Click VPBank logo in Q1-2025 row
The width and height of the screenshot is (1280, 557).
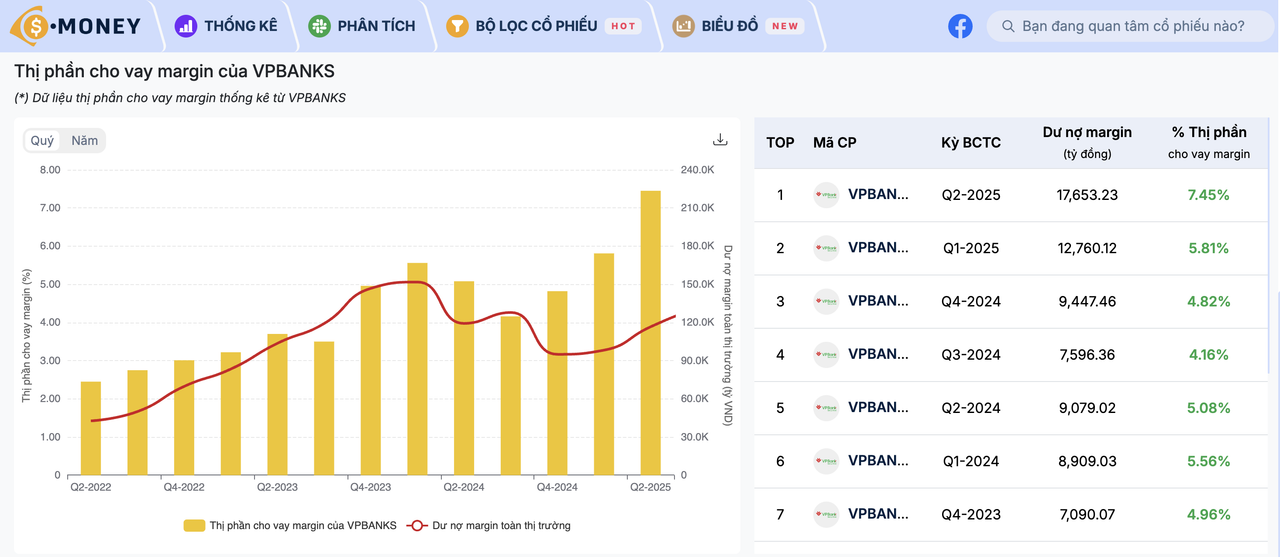[x=826, y=248]
